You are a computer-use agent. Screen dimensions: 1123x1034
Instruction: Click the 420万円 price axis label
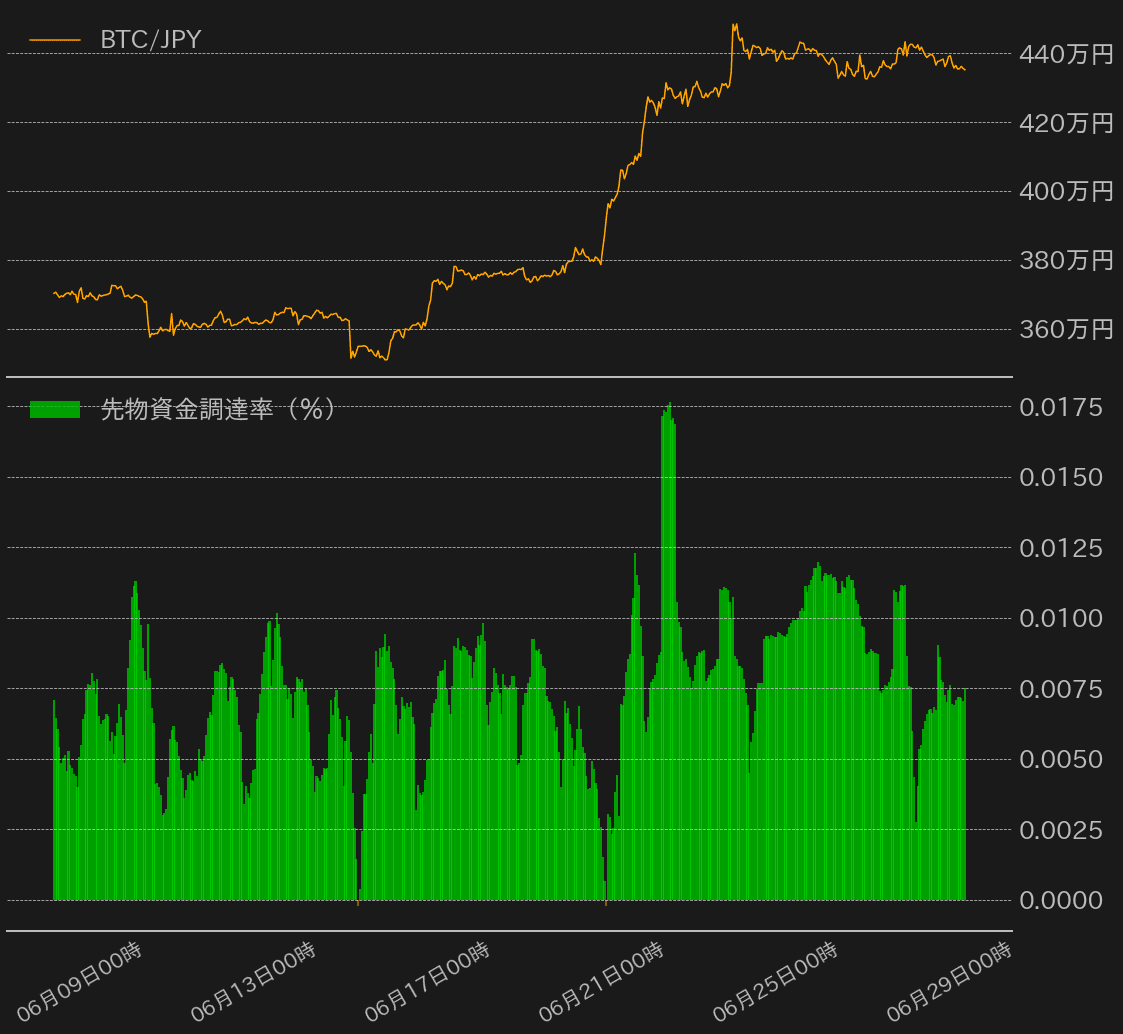pyautogui.click(x=1066, y=123)
